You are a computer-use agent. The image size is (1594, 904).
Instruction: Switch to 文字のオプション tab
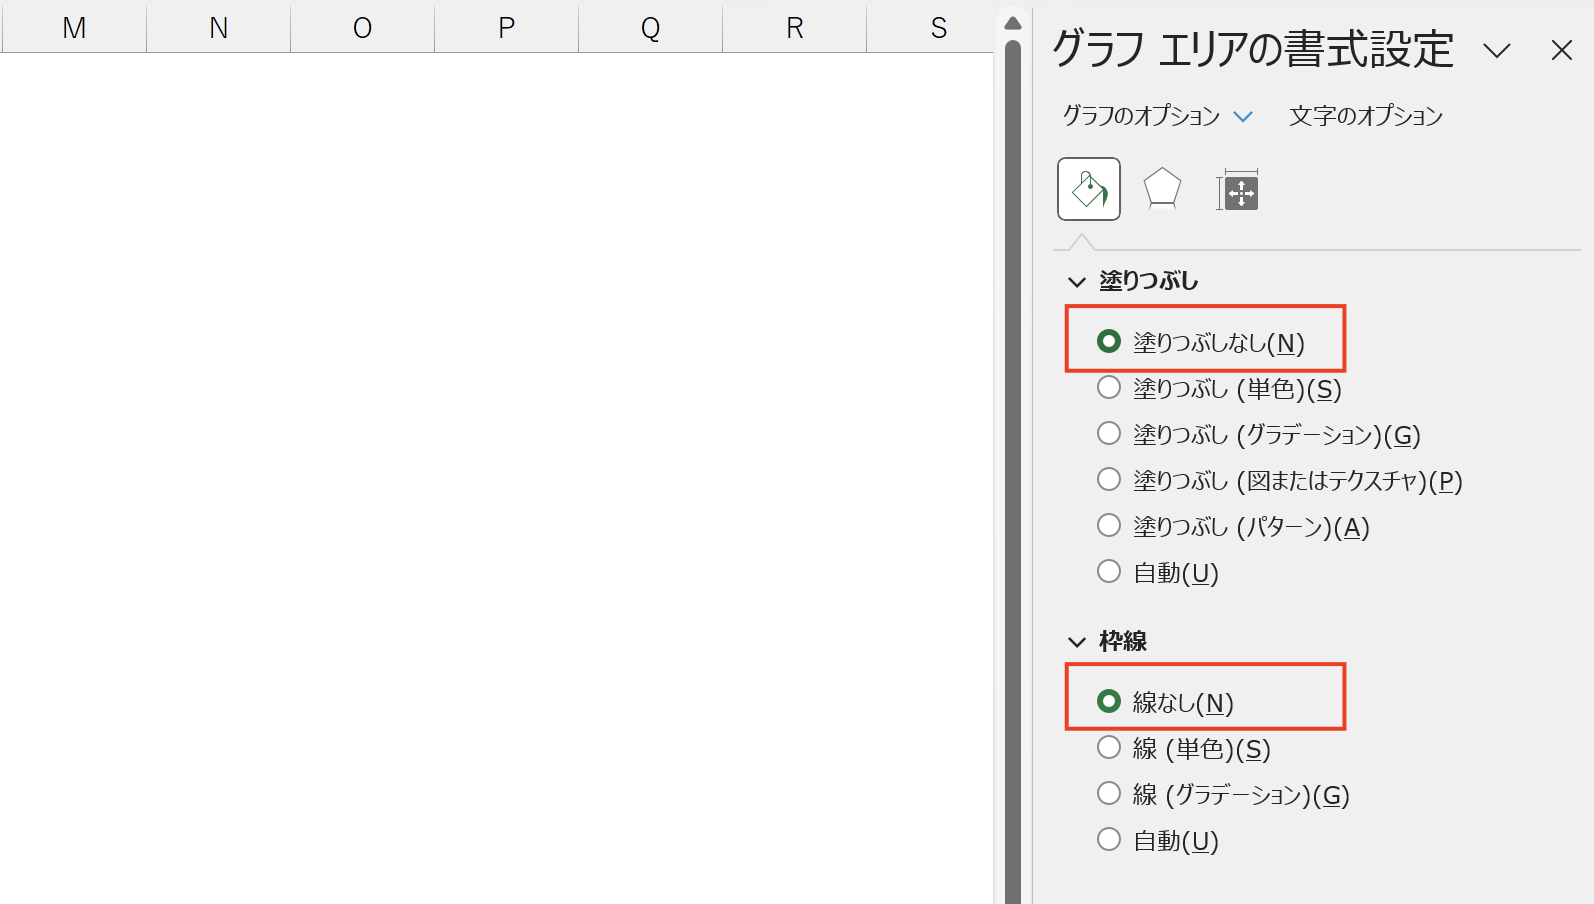(1366, 116)
